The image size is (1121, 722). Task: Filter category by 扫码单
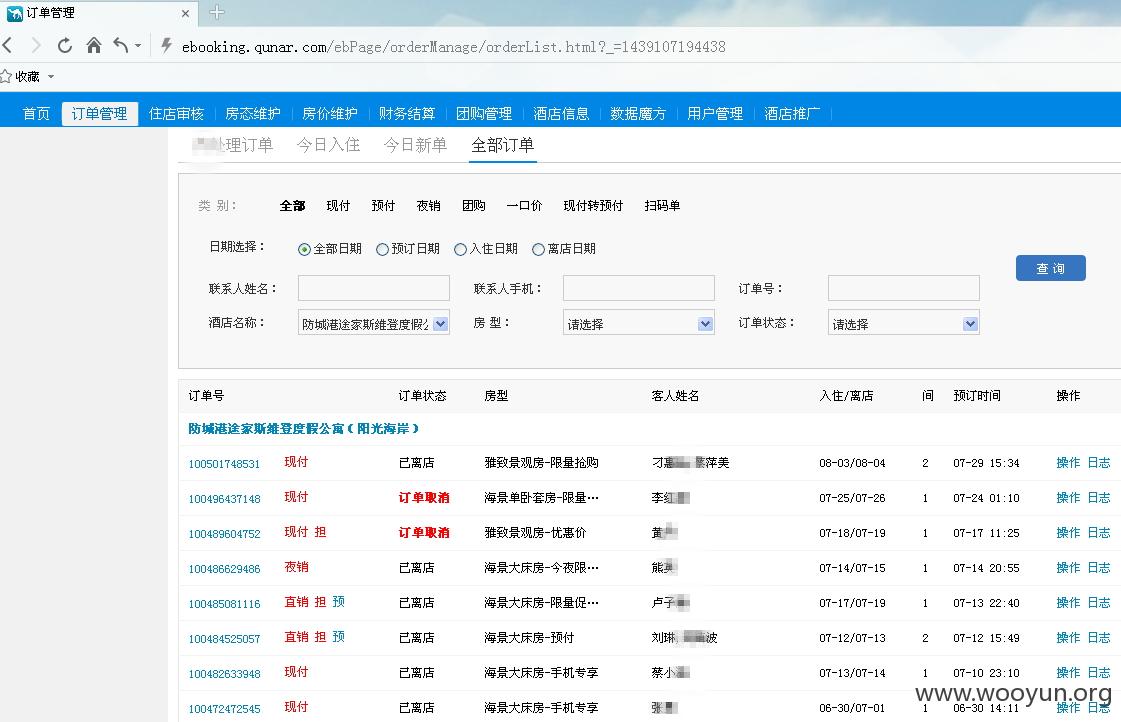point(662,206)
